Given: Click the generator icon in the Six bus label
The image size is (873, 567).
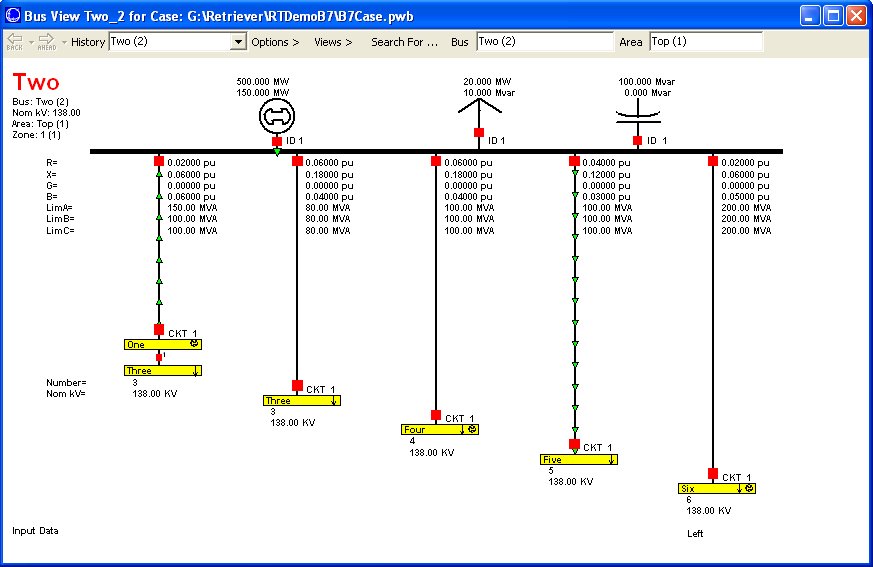Looking at the screenshot, I should pyautogui.click(x=749, y=489).
